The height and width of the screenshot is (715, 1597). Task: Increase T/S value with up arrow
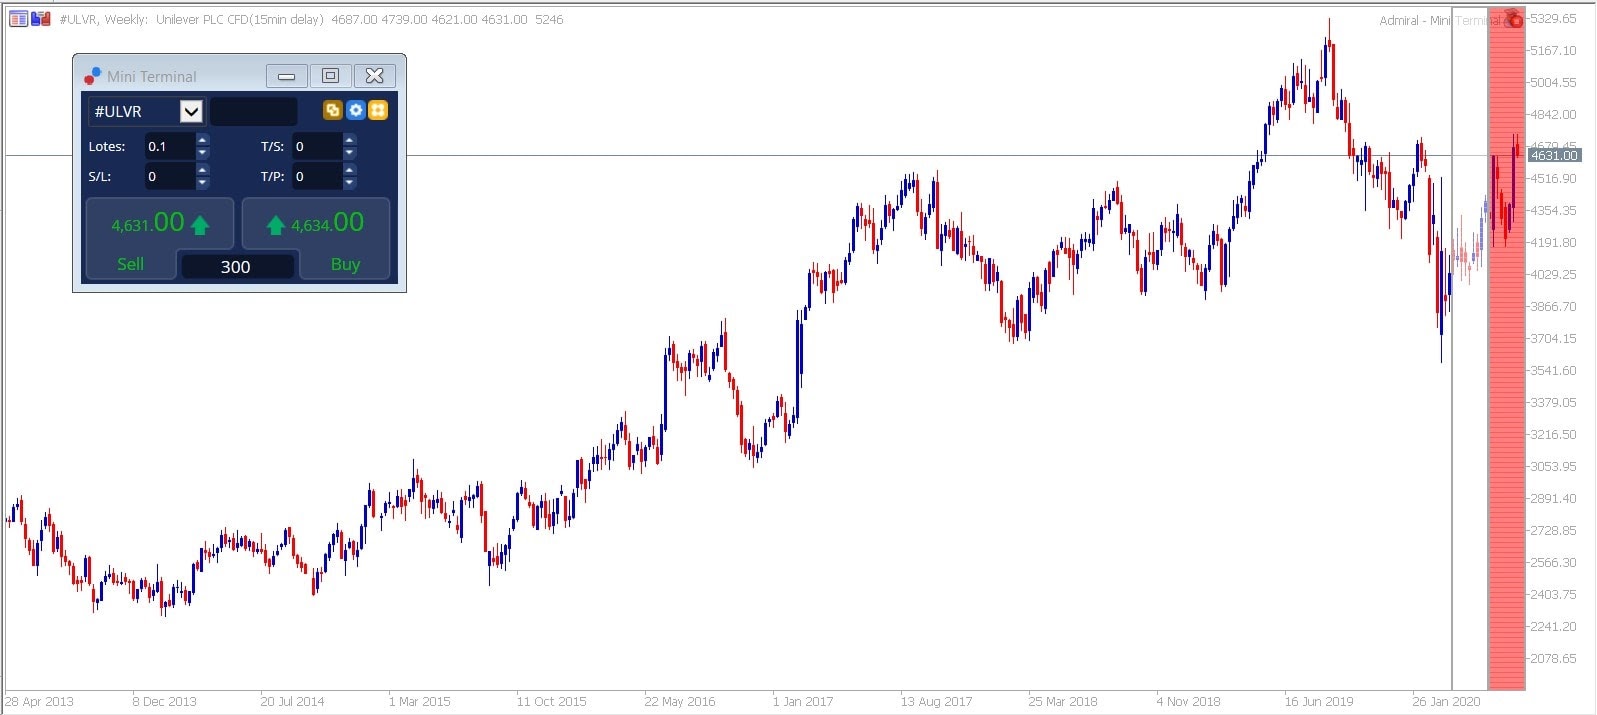pyautogui.click(x=349, y=140)
